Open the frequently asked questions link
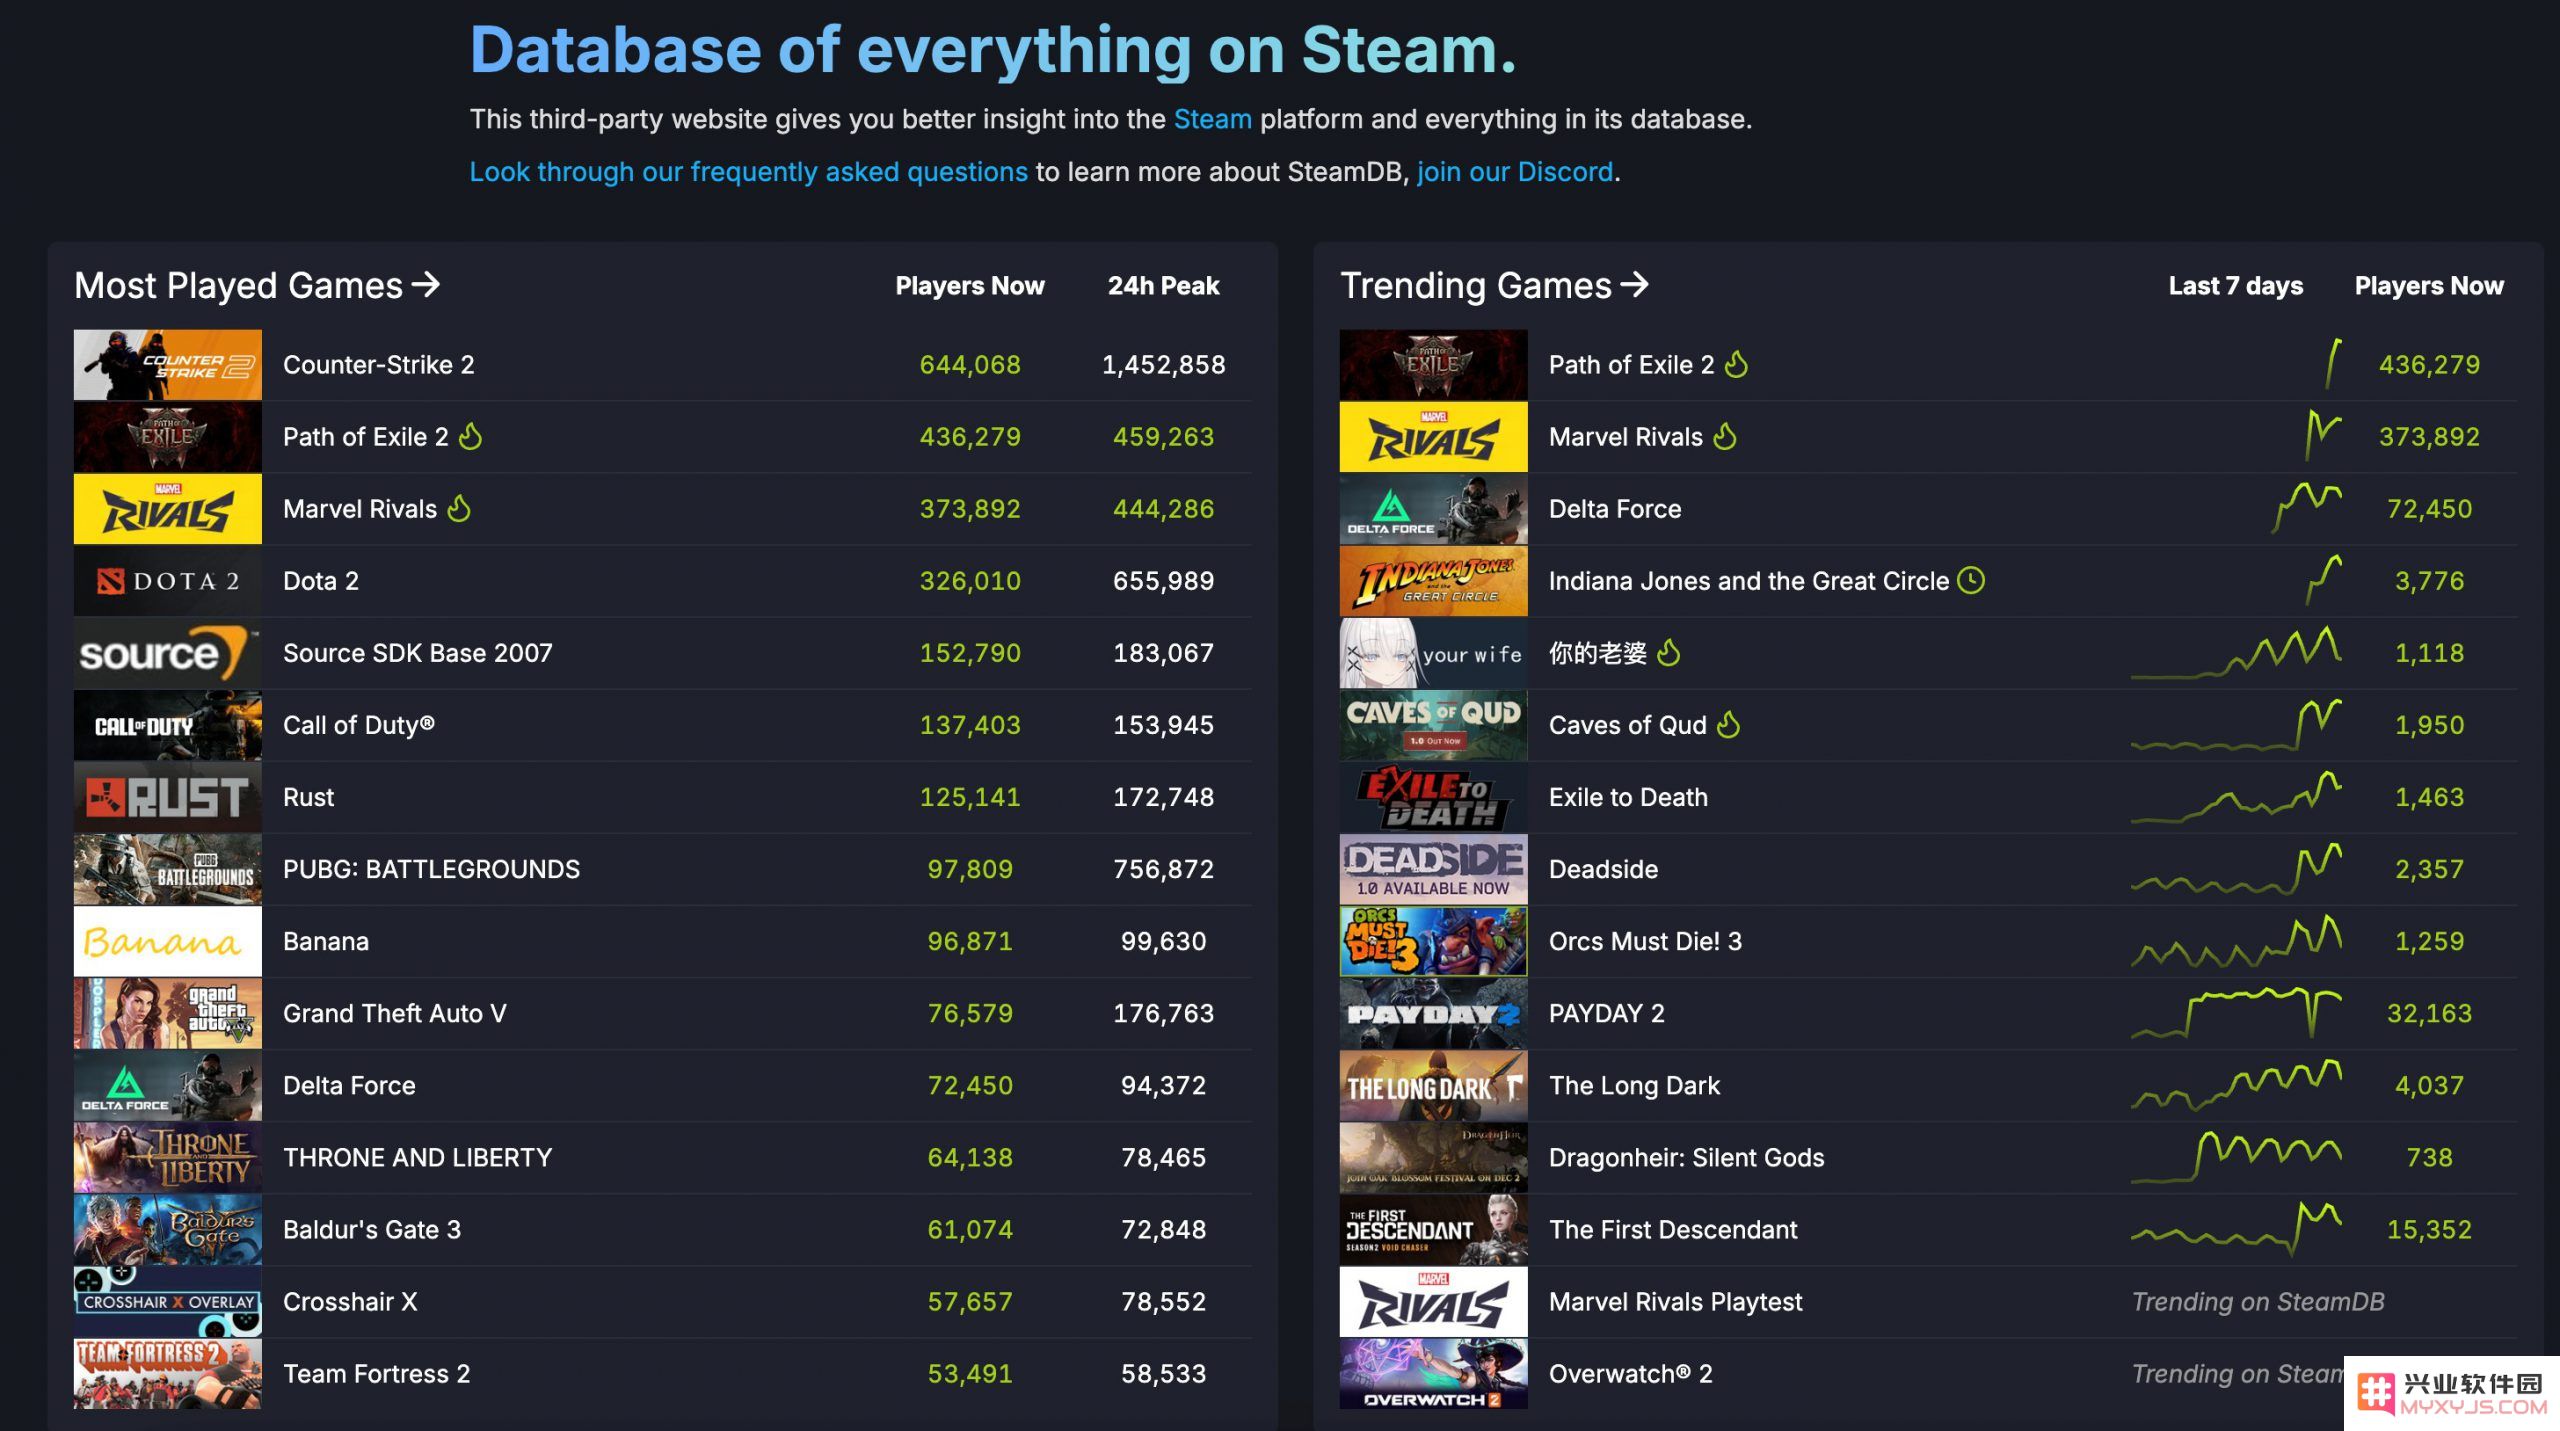 [748, 172]
